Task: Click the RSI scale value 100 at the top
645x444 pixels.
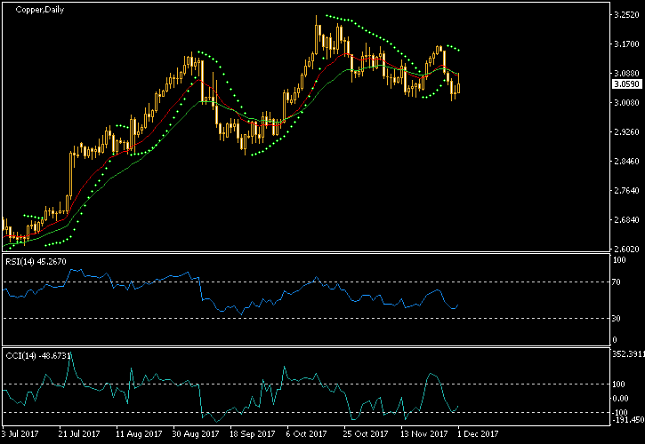Action: (x=619, y=260)
